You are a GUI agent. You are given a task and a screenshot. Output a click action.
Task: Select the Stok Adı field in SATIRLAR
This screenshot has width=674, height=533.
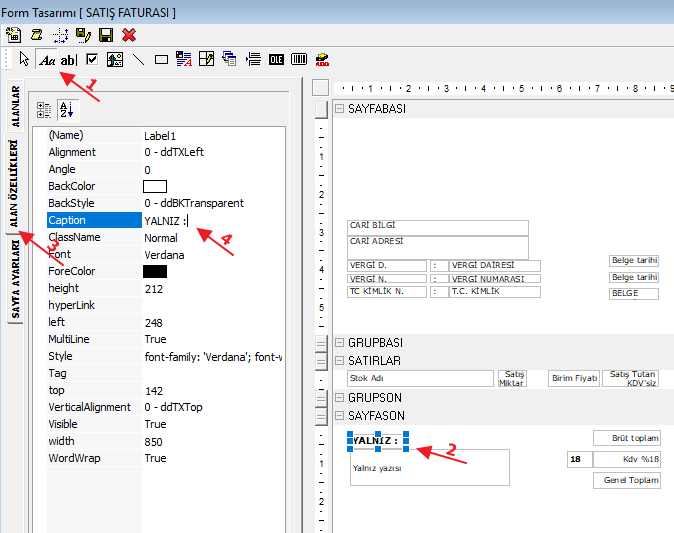click(x=420, y=378)
